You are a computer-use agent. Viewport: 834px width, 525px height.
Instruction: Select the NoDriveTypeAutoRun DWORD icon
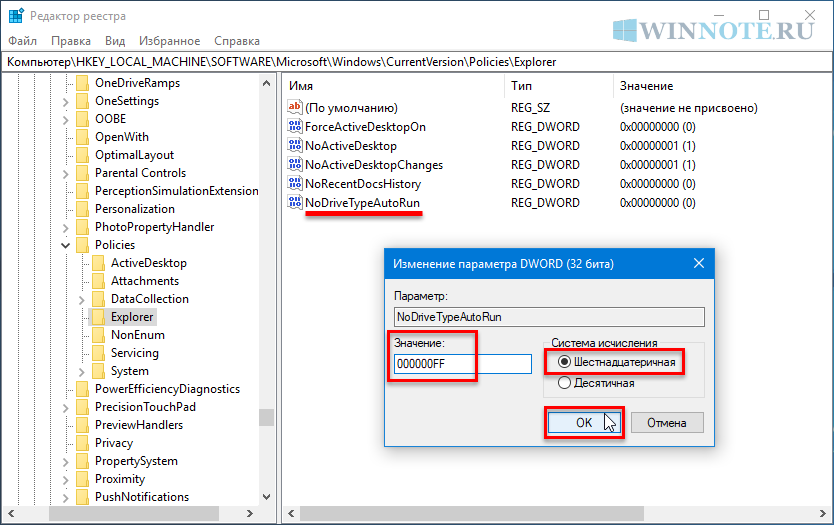(x=295, y=203)
